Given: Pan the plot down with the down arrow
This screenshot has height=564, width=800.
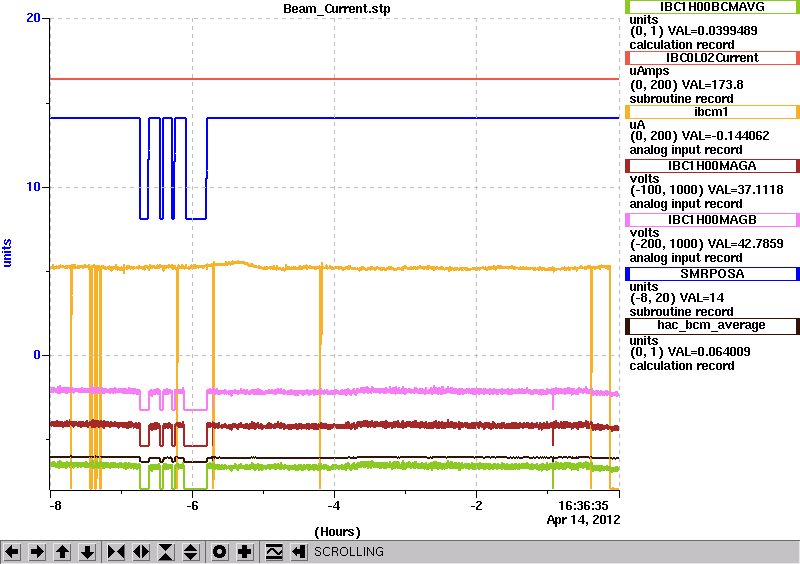Looking at the screenshot, I should pos(87,552).
